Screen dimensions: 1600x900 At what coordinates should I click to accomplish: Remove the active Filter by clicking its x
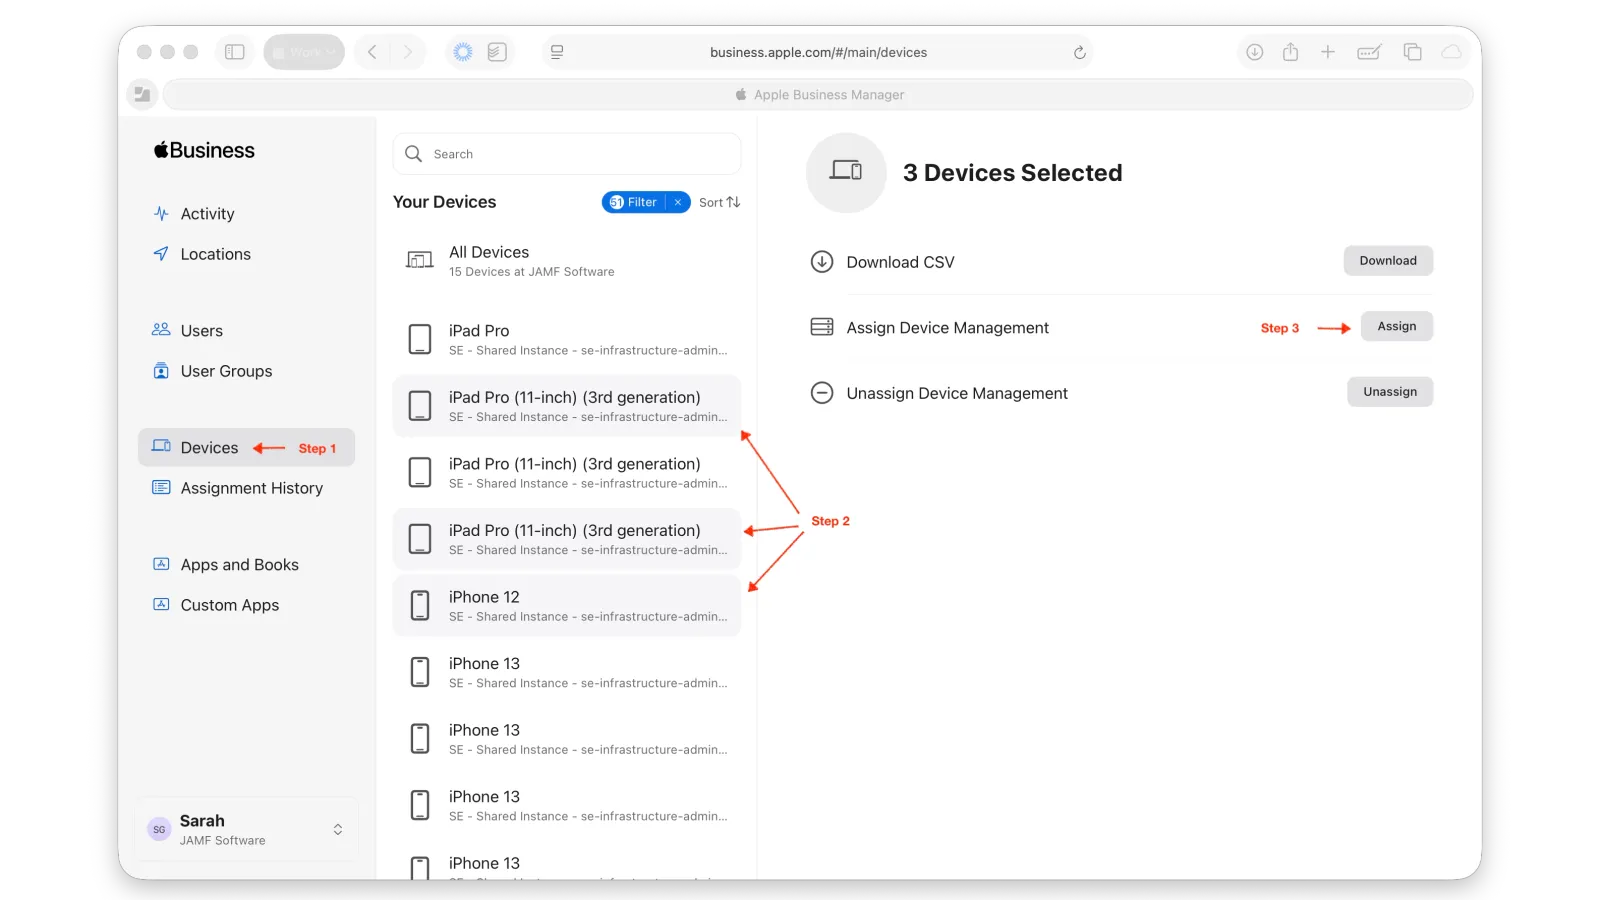point(678,202)
